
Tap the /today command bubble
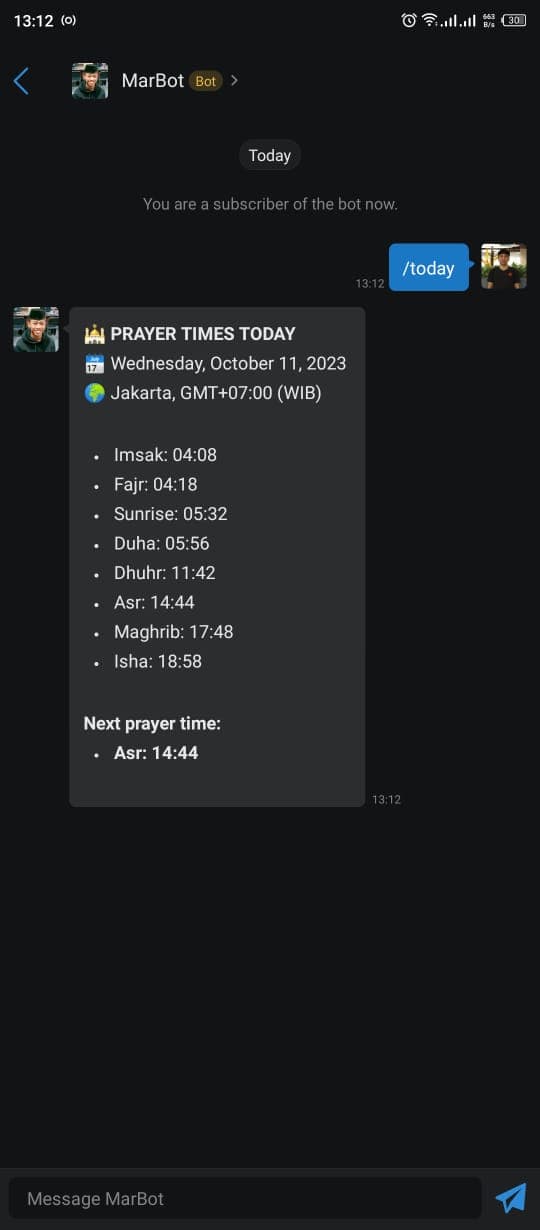click(x=429, y=267)
